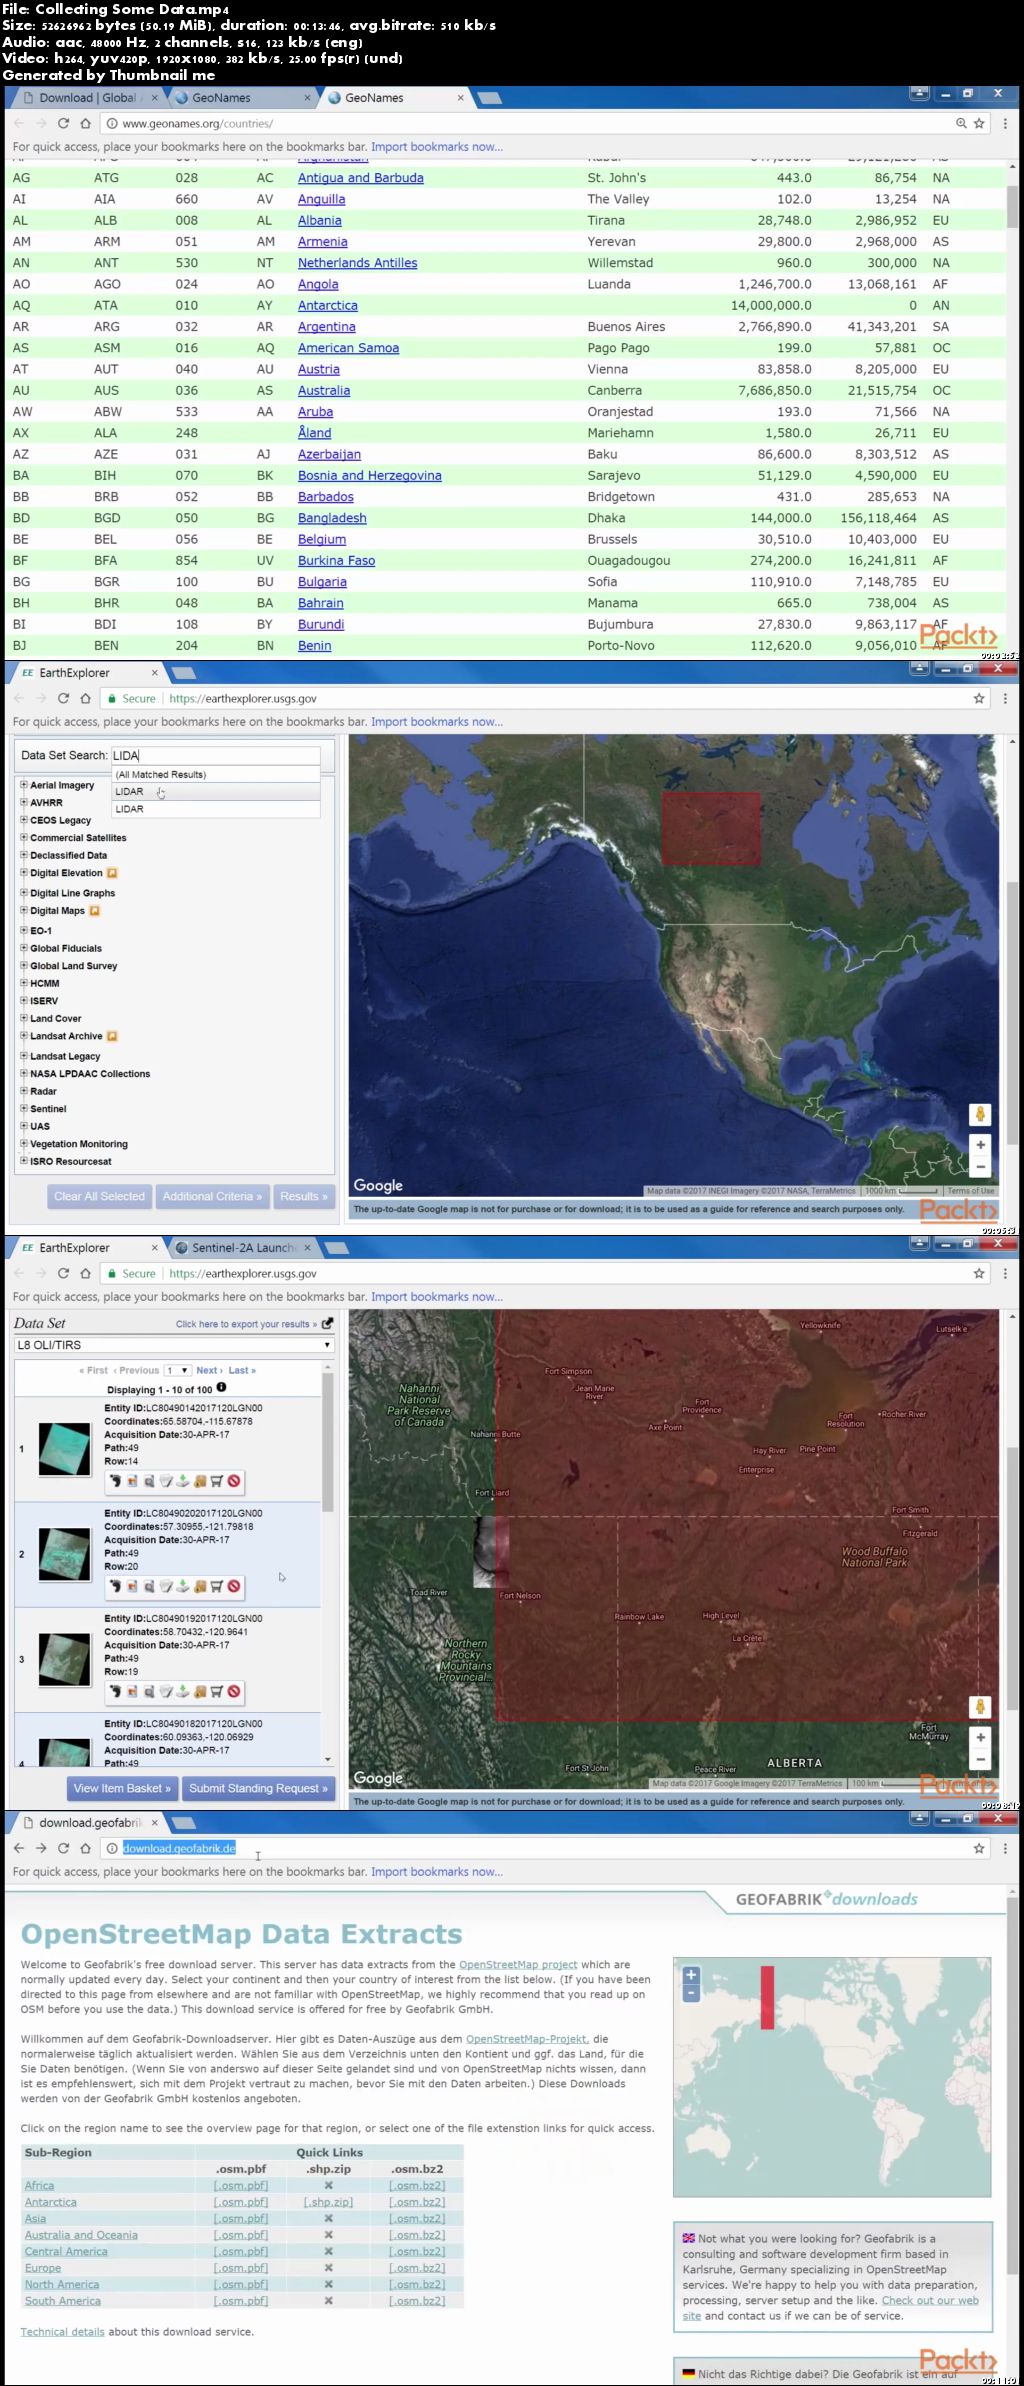Open the Bosnia and Herzegovina link
Screen dimensions: 1024x2386
(x=369, y=475)
